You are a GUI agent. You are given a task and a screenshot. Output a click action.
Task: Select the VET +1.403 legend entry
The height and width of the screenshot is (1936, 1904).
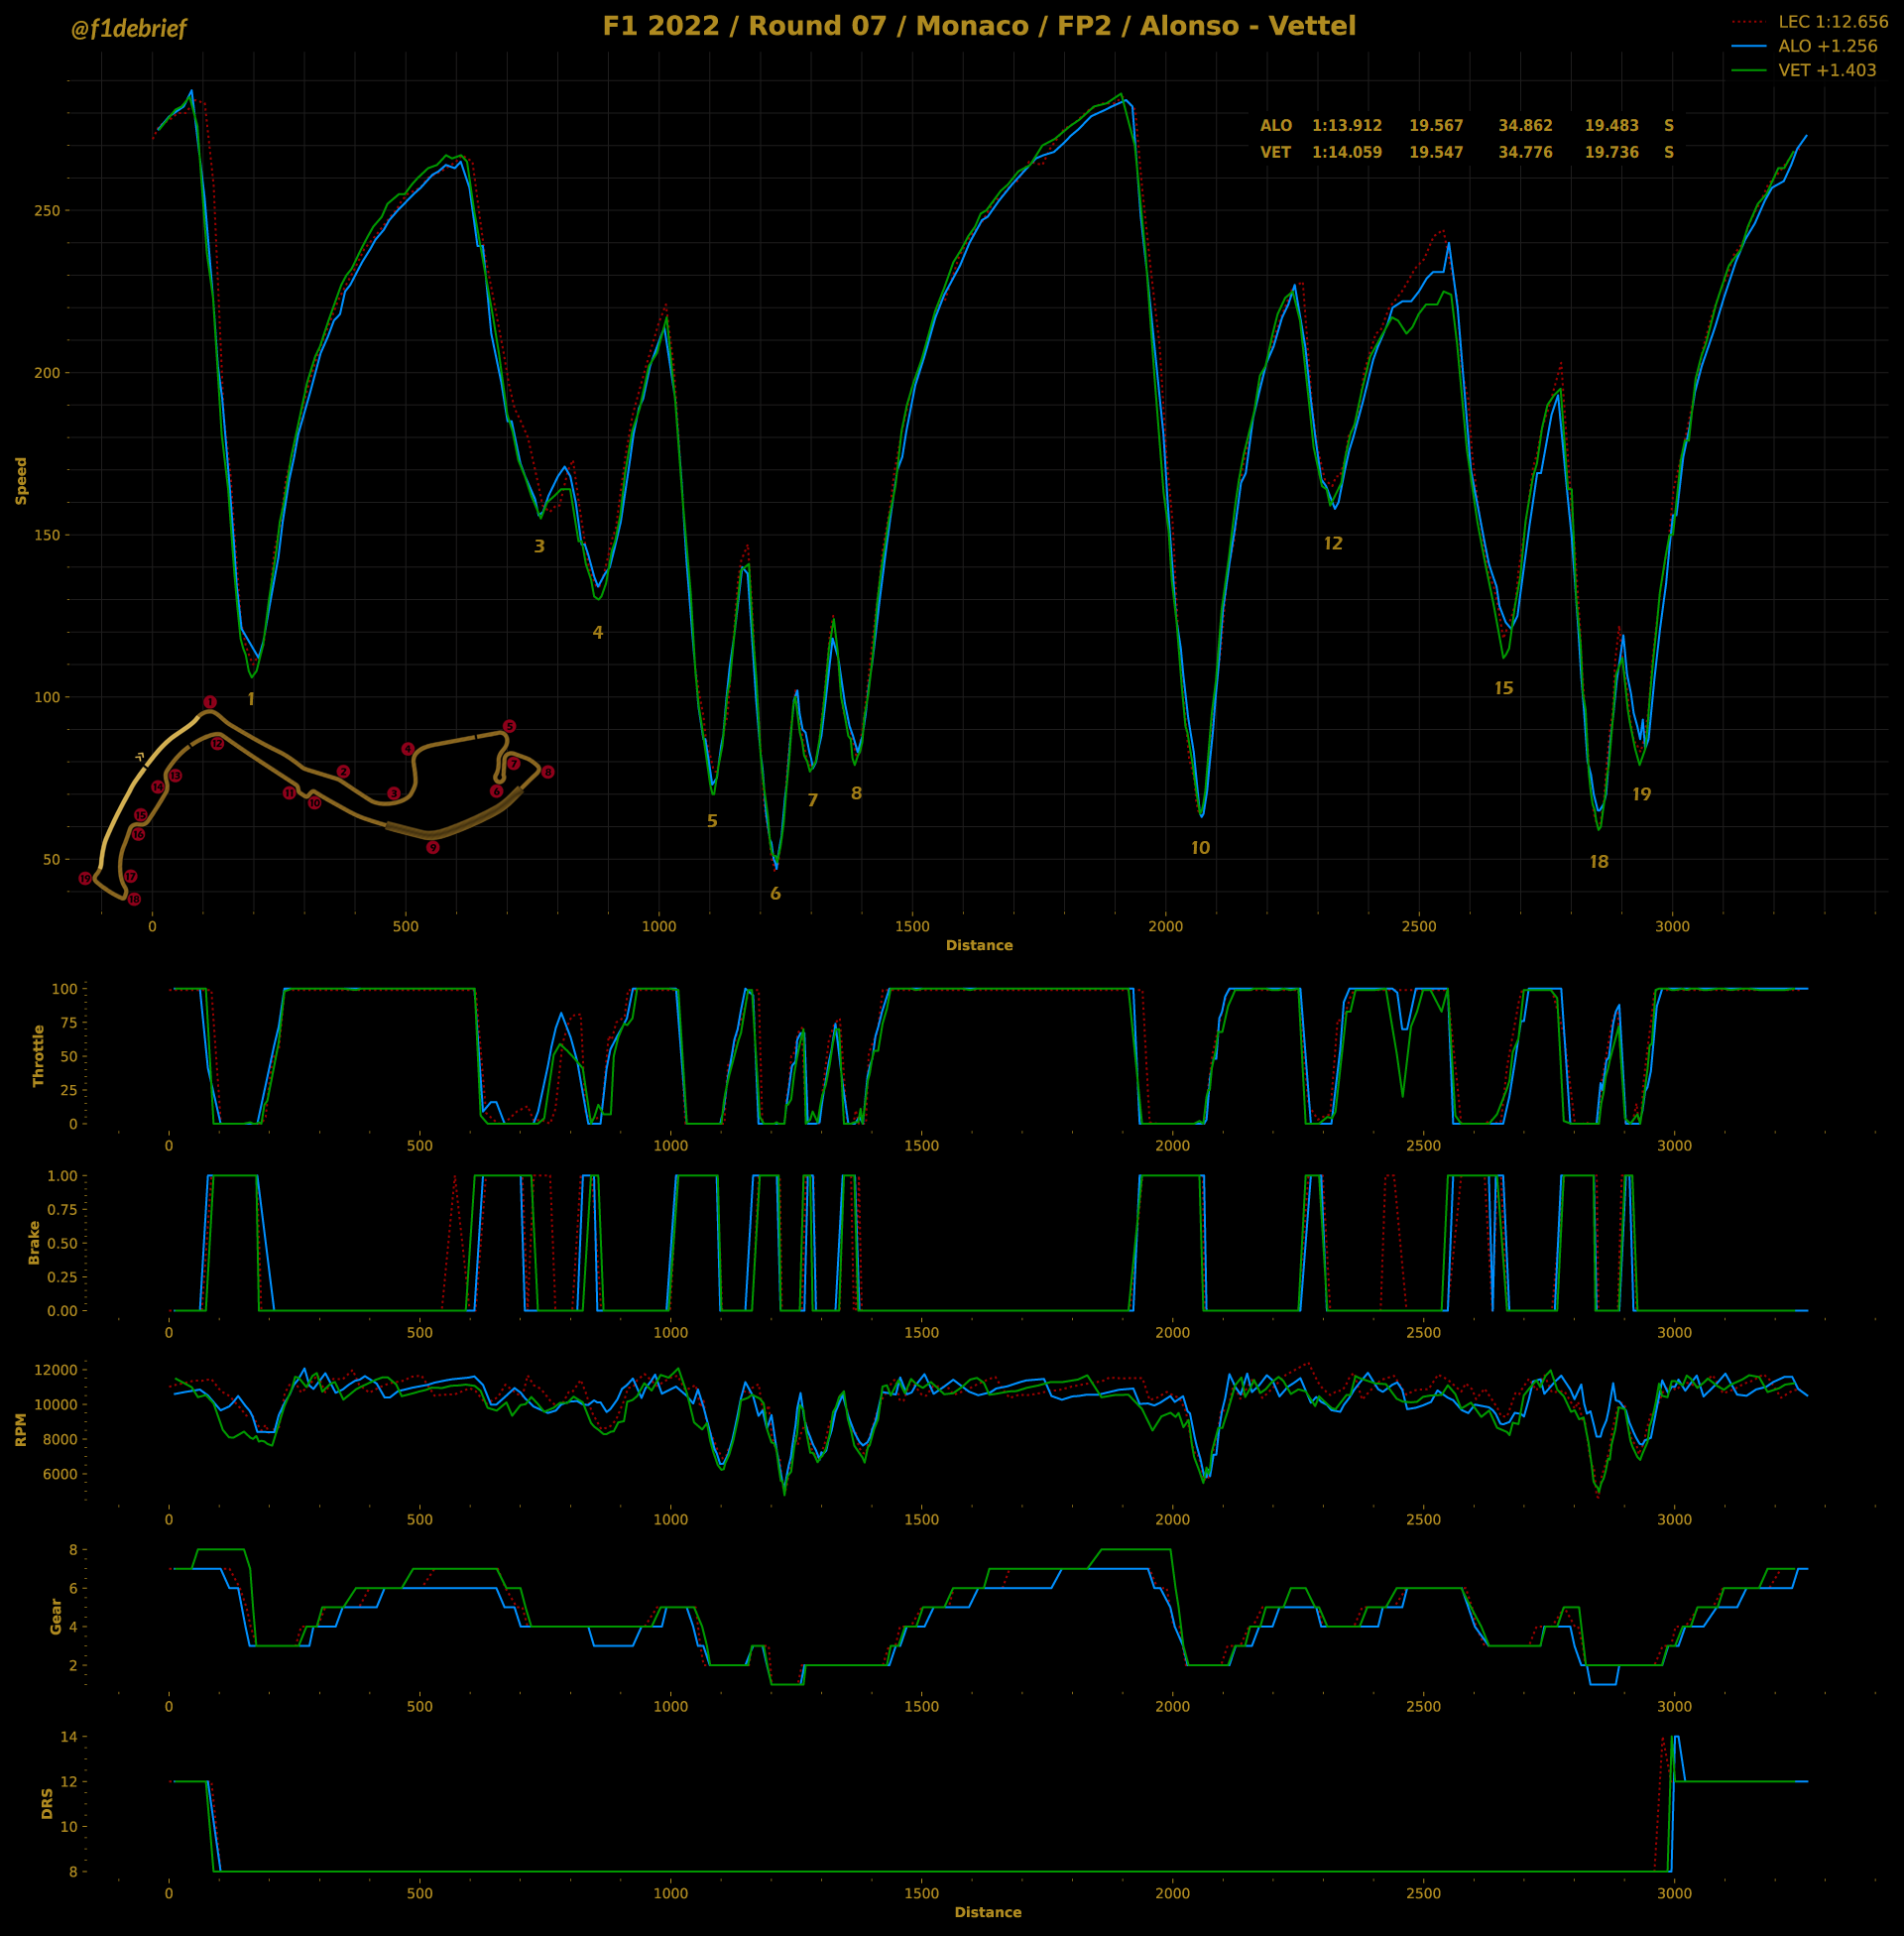click(1804, 70)
